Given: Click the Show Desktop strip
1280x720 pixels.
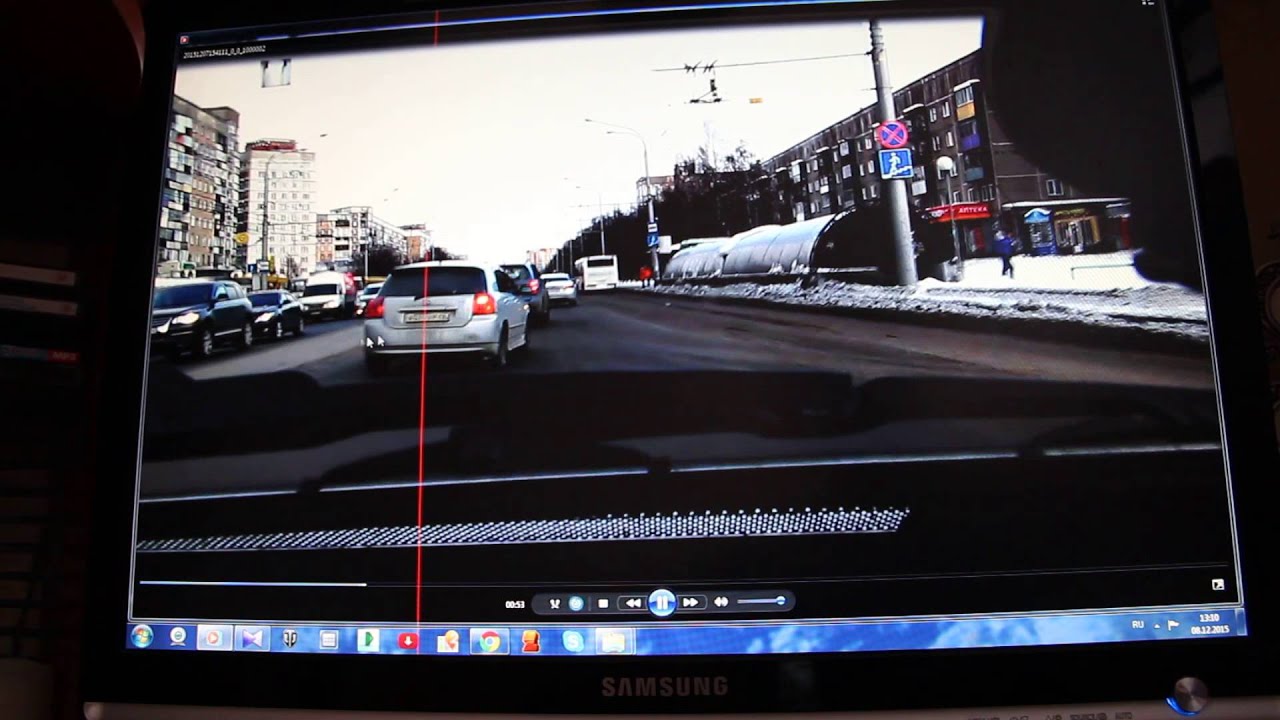Looking at the screenshot, I should pos(1240,620).
